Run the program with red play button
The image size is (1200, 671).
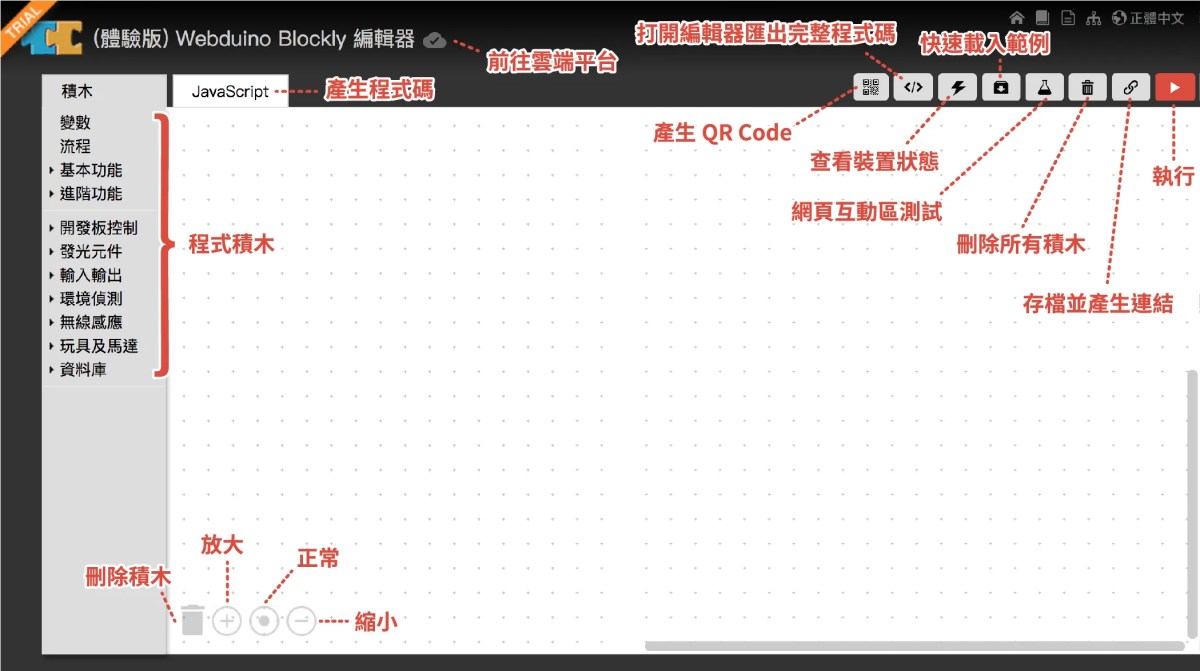[x=1175, y=87]
